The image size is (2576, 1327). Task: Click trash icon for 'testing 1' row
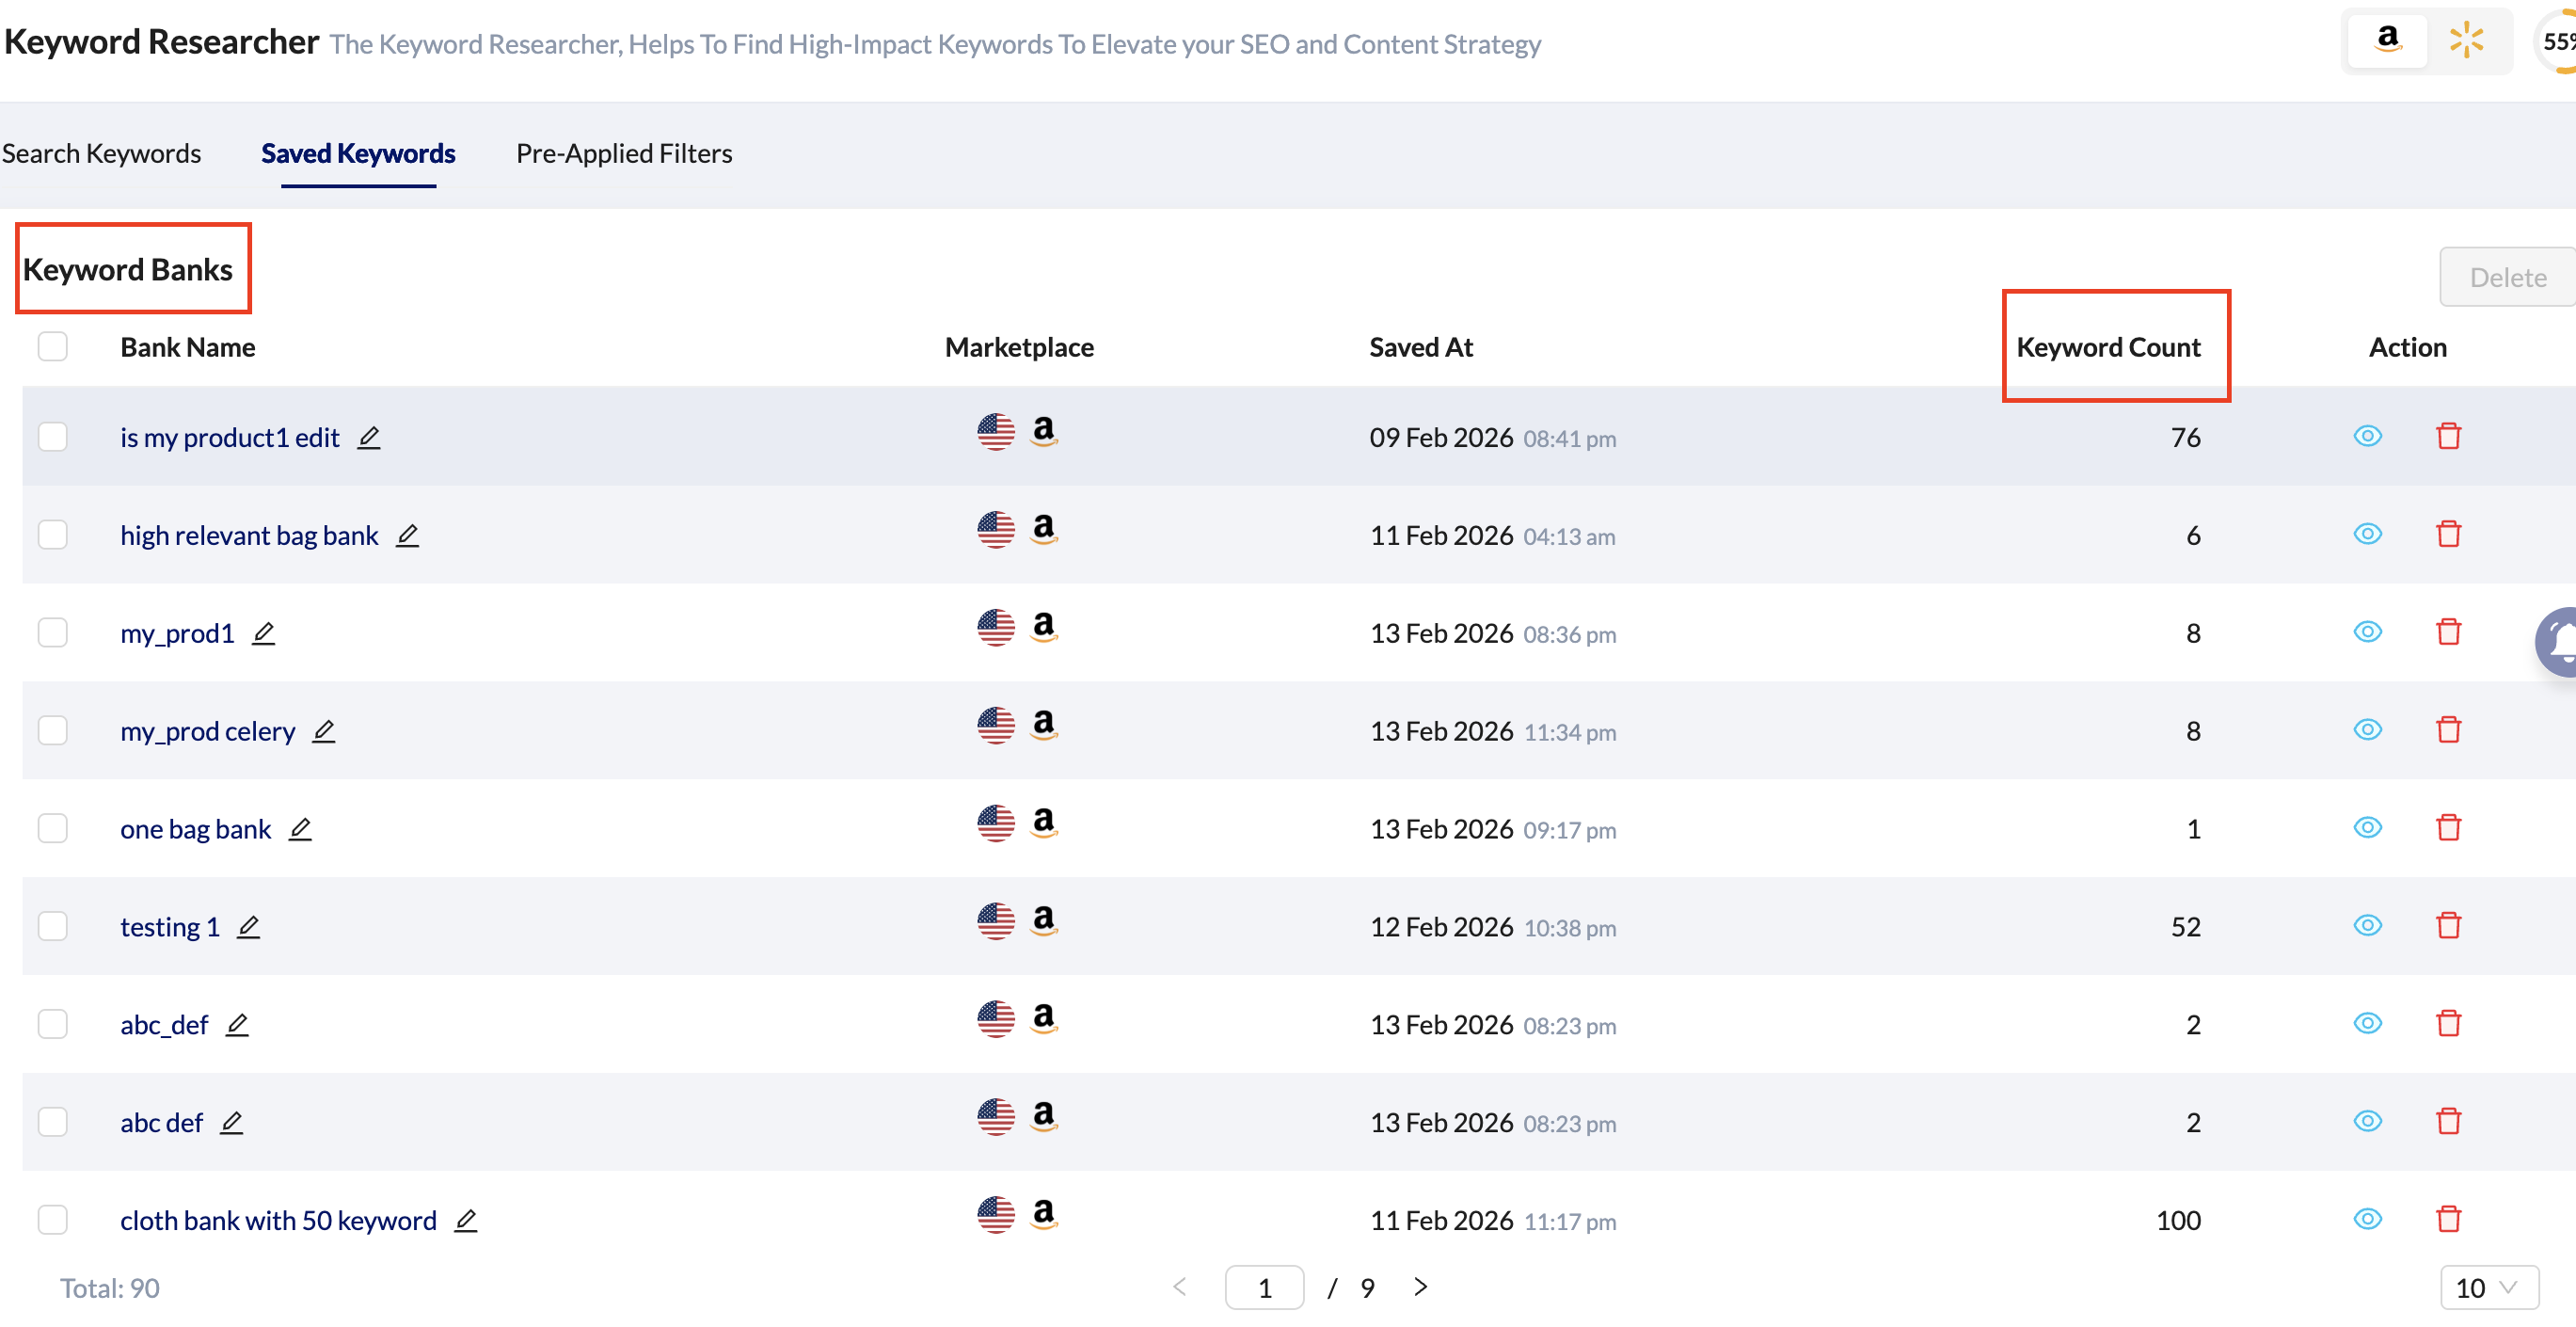(x=2447, y=925)
